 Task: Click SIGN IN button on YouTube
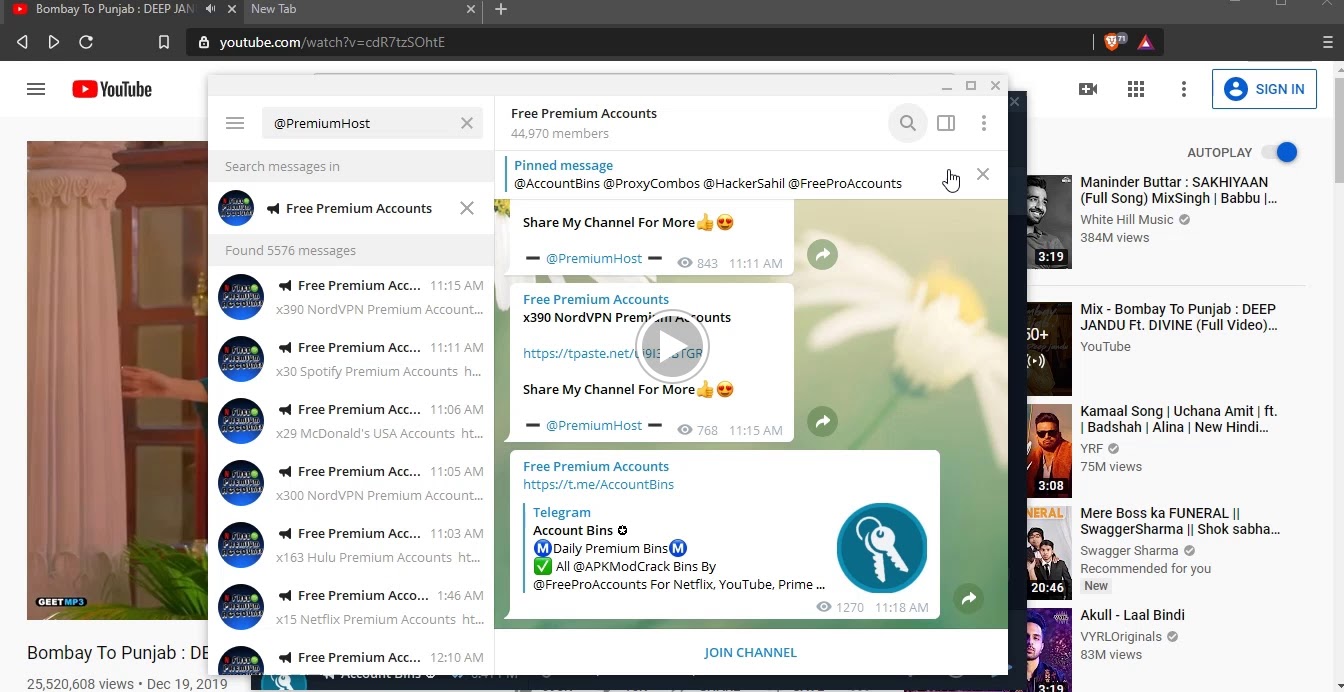click(x=1264, y=89)
